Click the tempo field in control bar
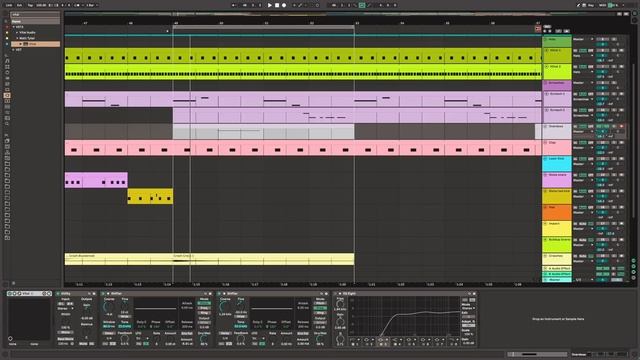This screenshot has height=360, width=640. [41, 5]
